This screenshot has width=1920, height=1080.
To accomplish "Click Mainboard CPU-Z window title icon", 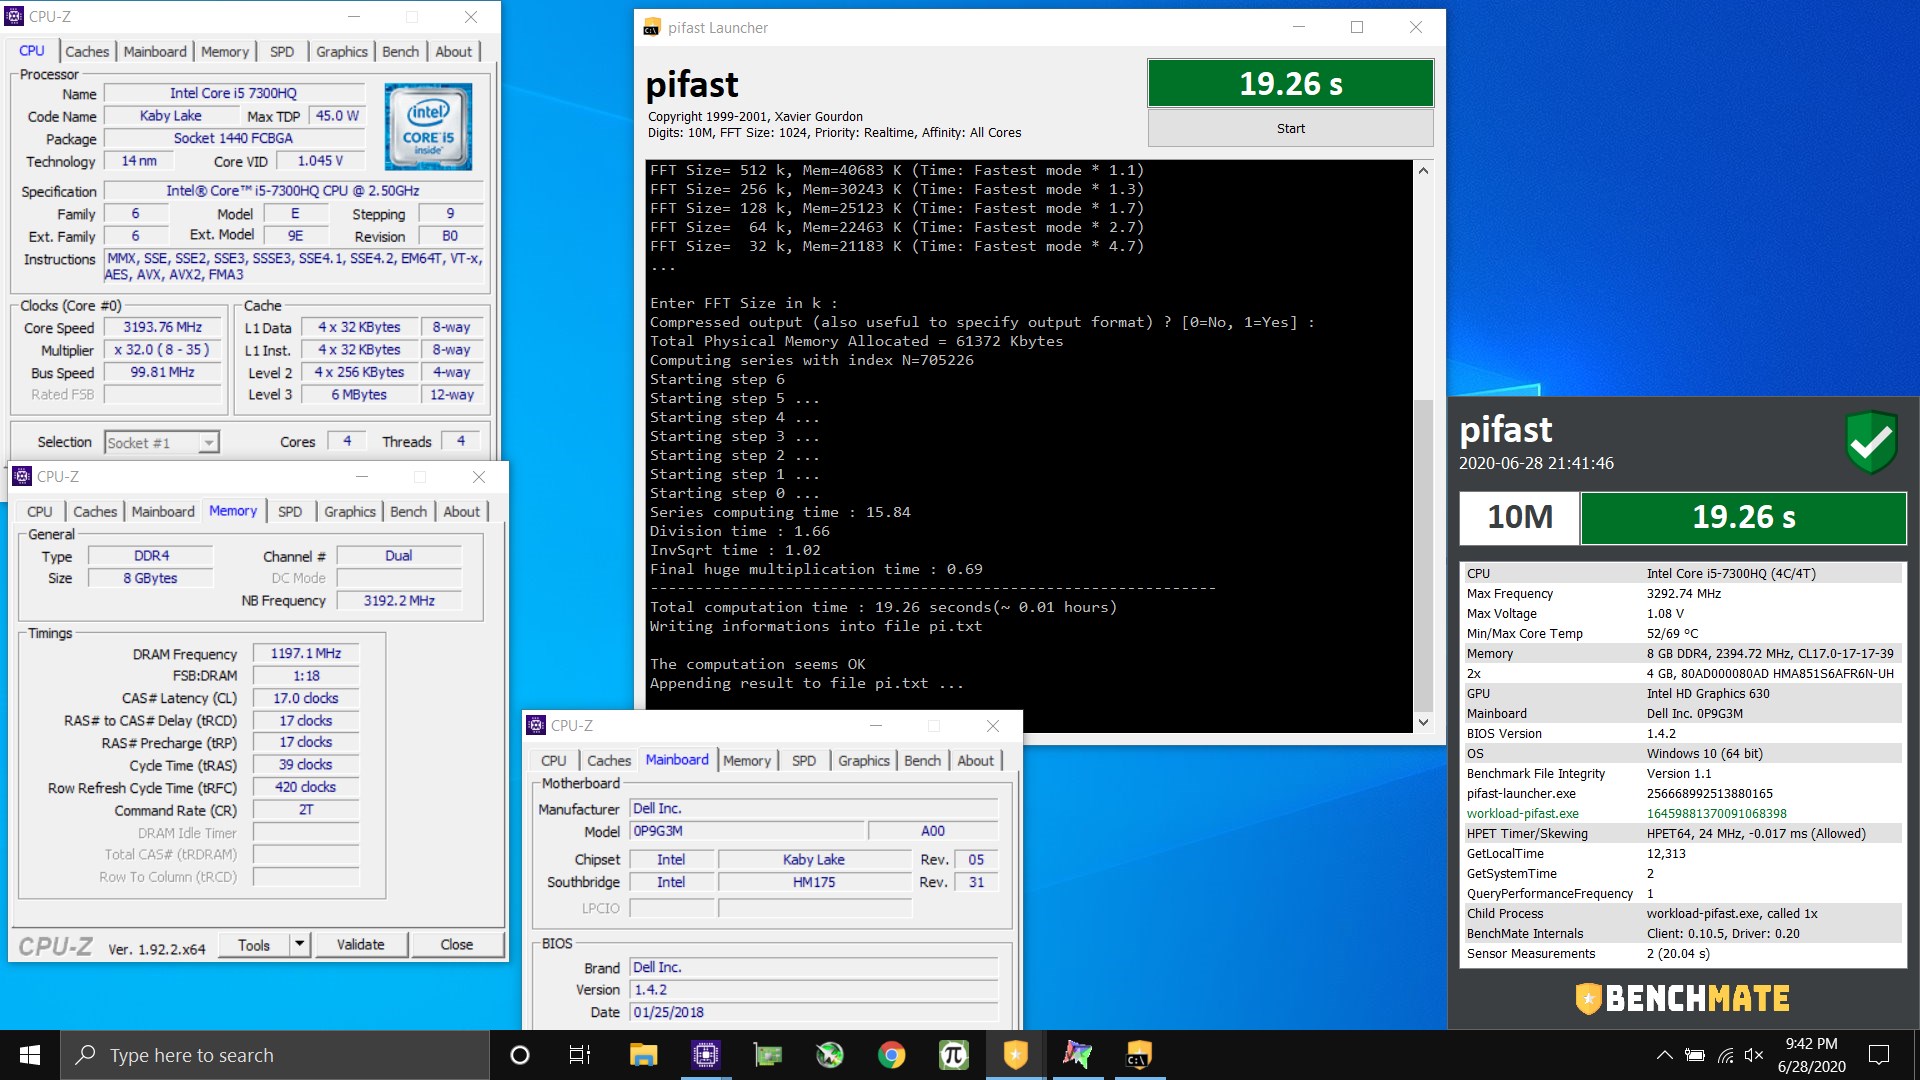I will point(536,725).
